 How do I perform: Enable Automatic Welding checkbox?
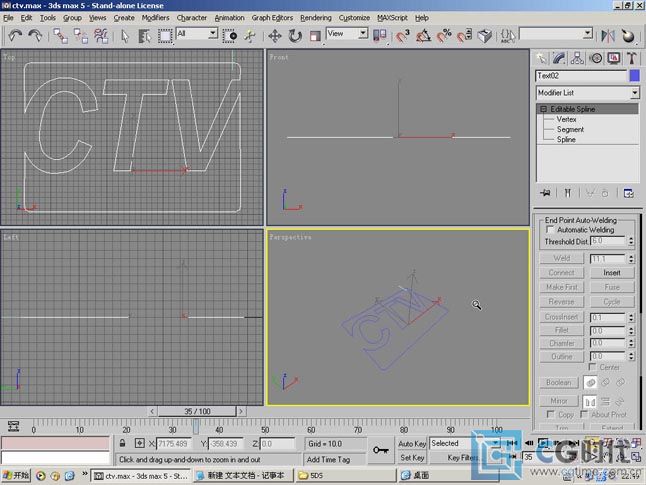click(550, 229)
